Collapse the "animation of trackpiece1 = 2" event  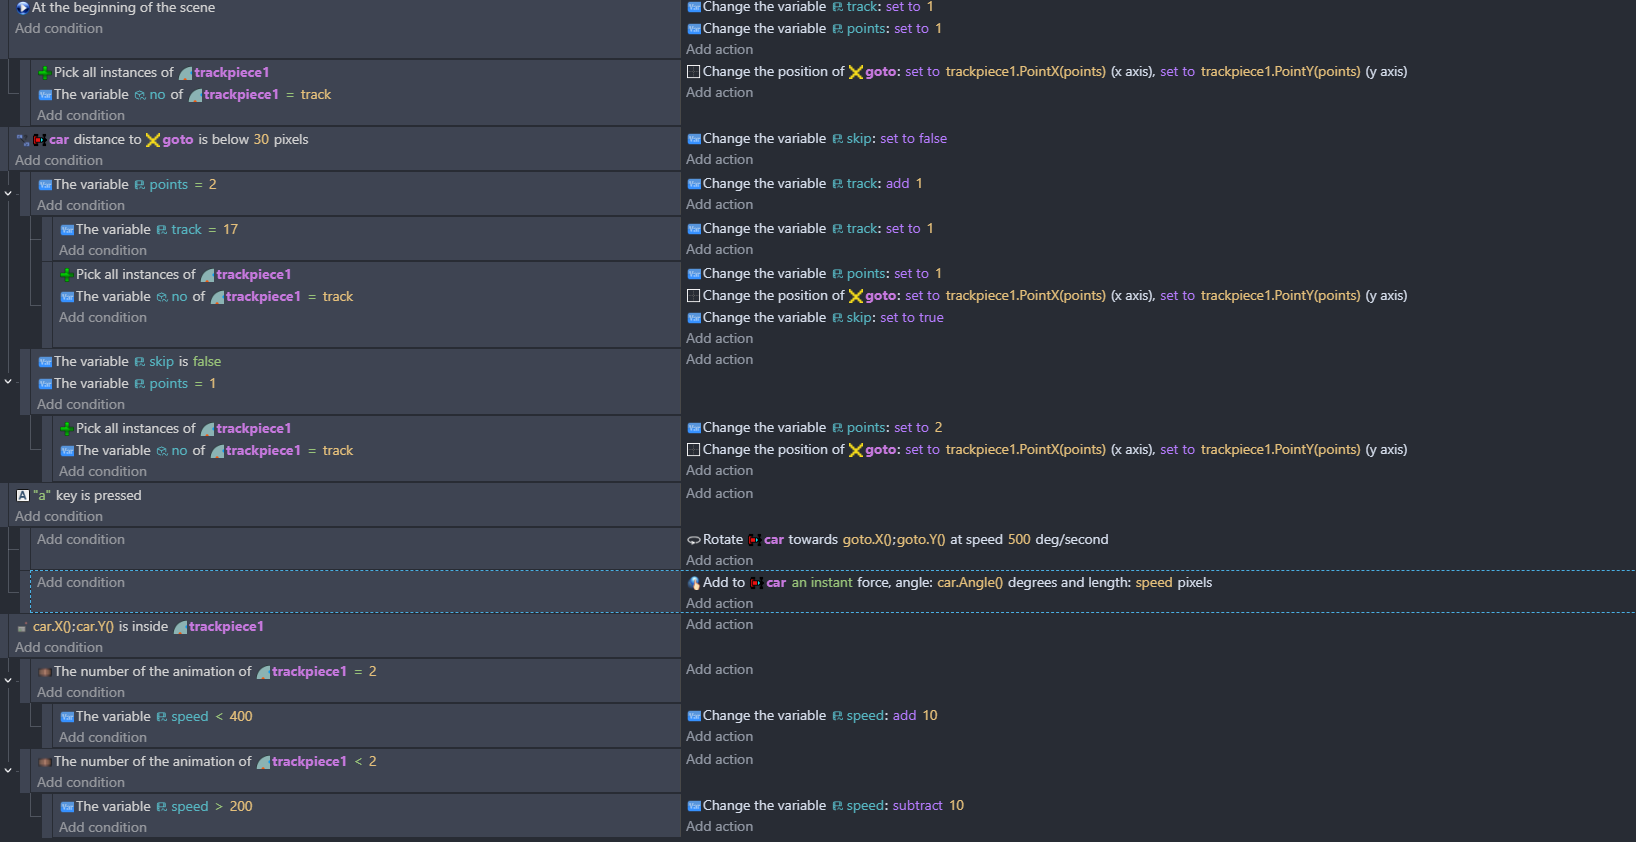pos(8,681)
